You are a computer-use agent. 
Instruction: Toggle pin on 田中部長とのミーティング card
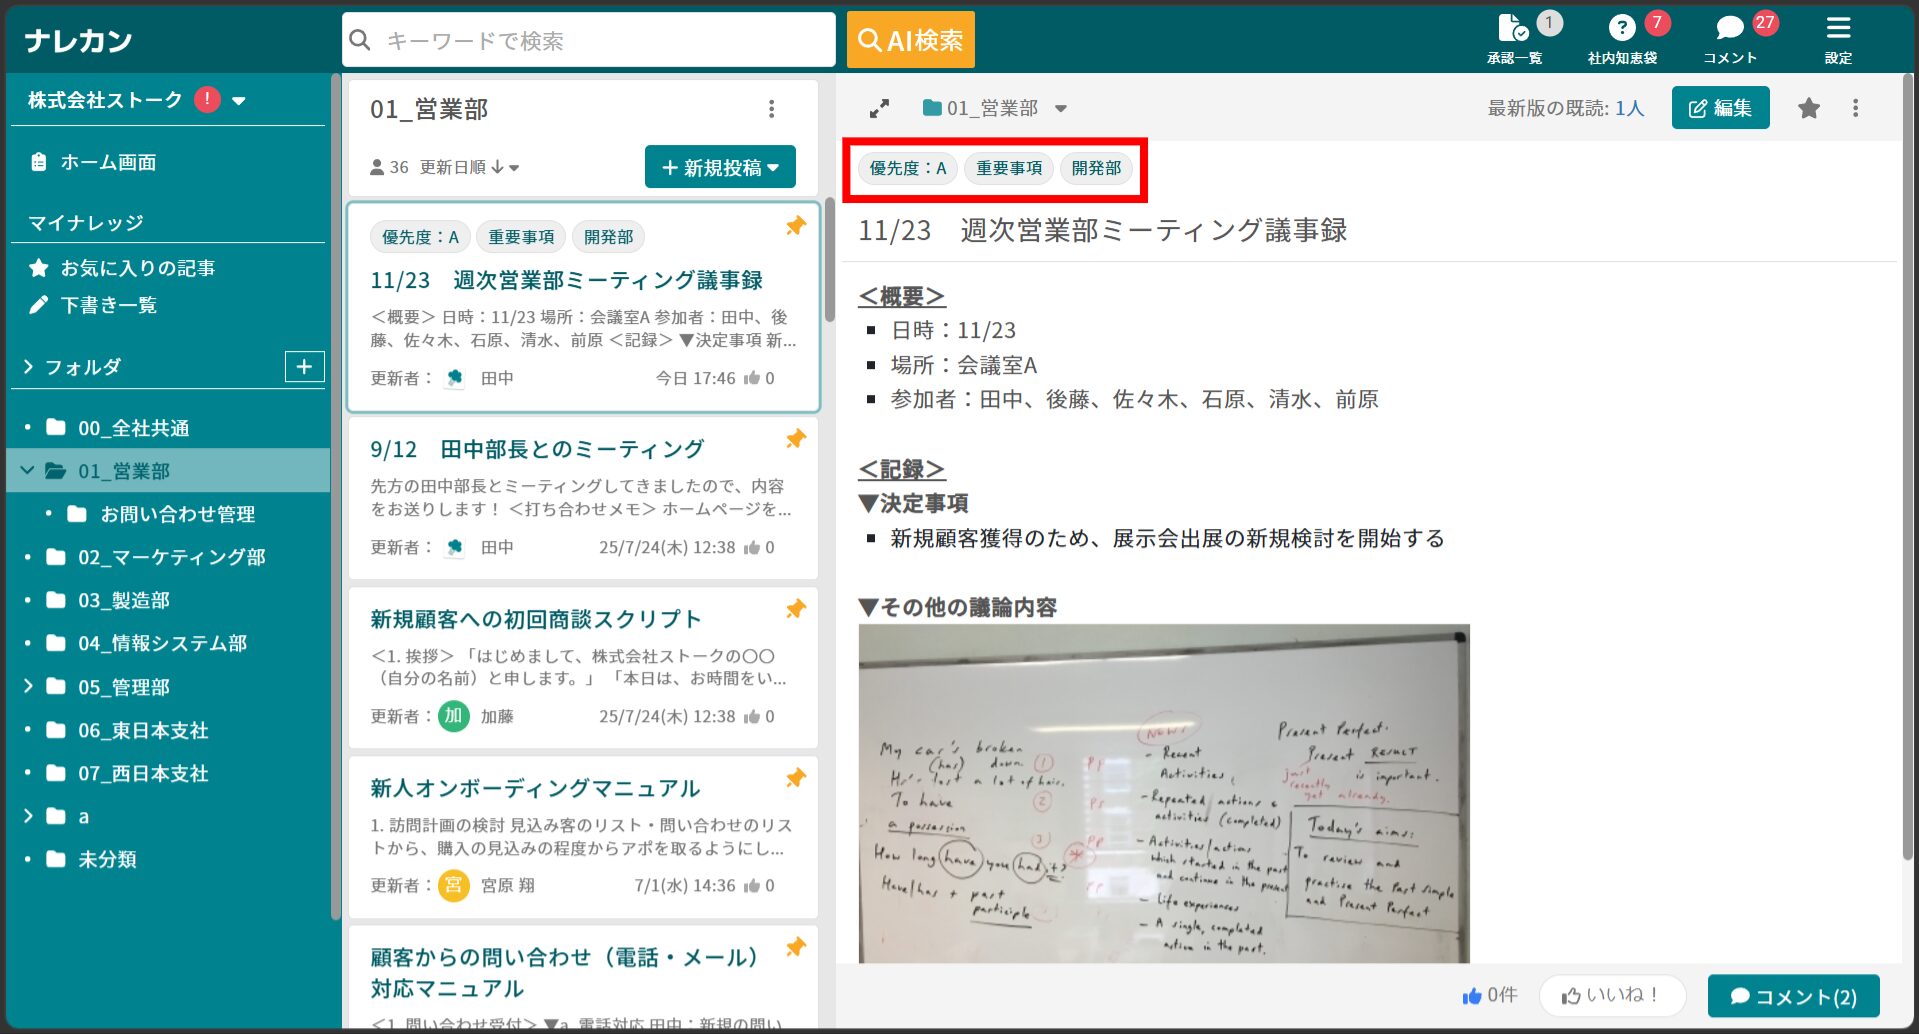click(x=796, y=439)
